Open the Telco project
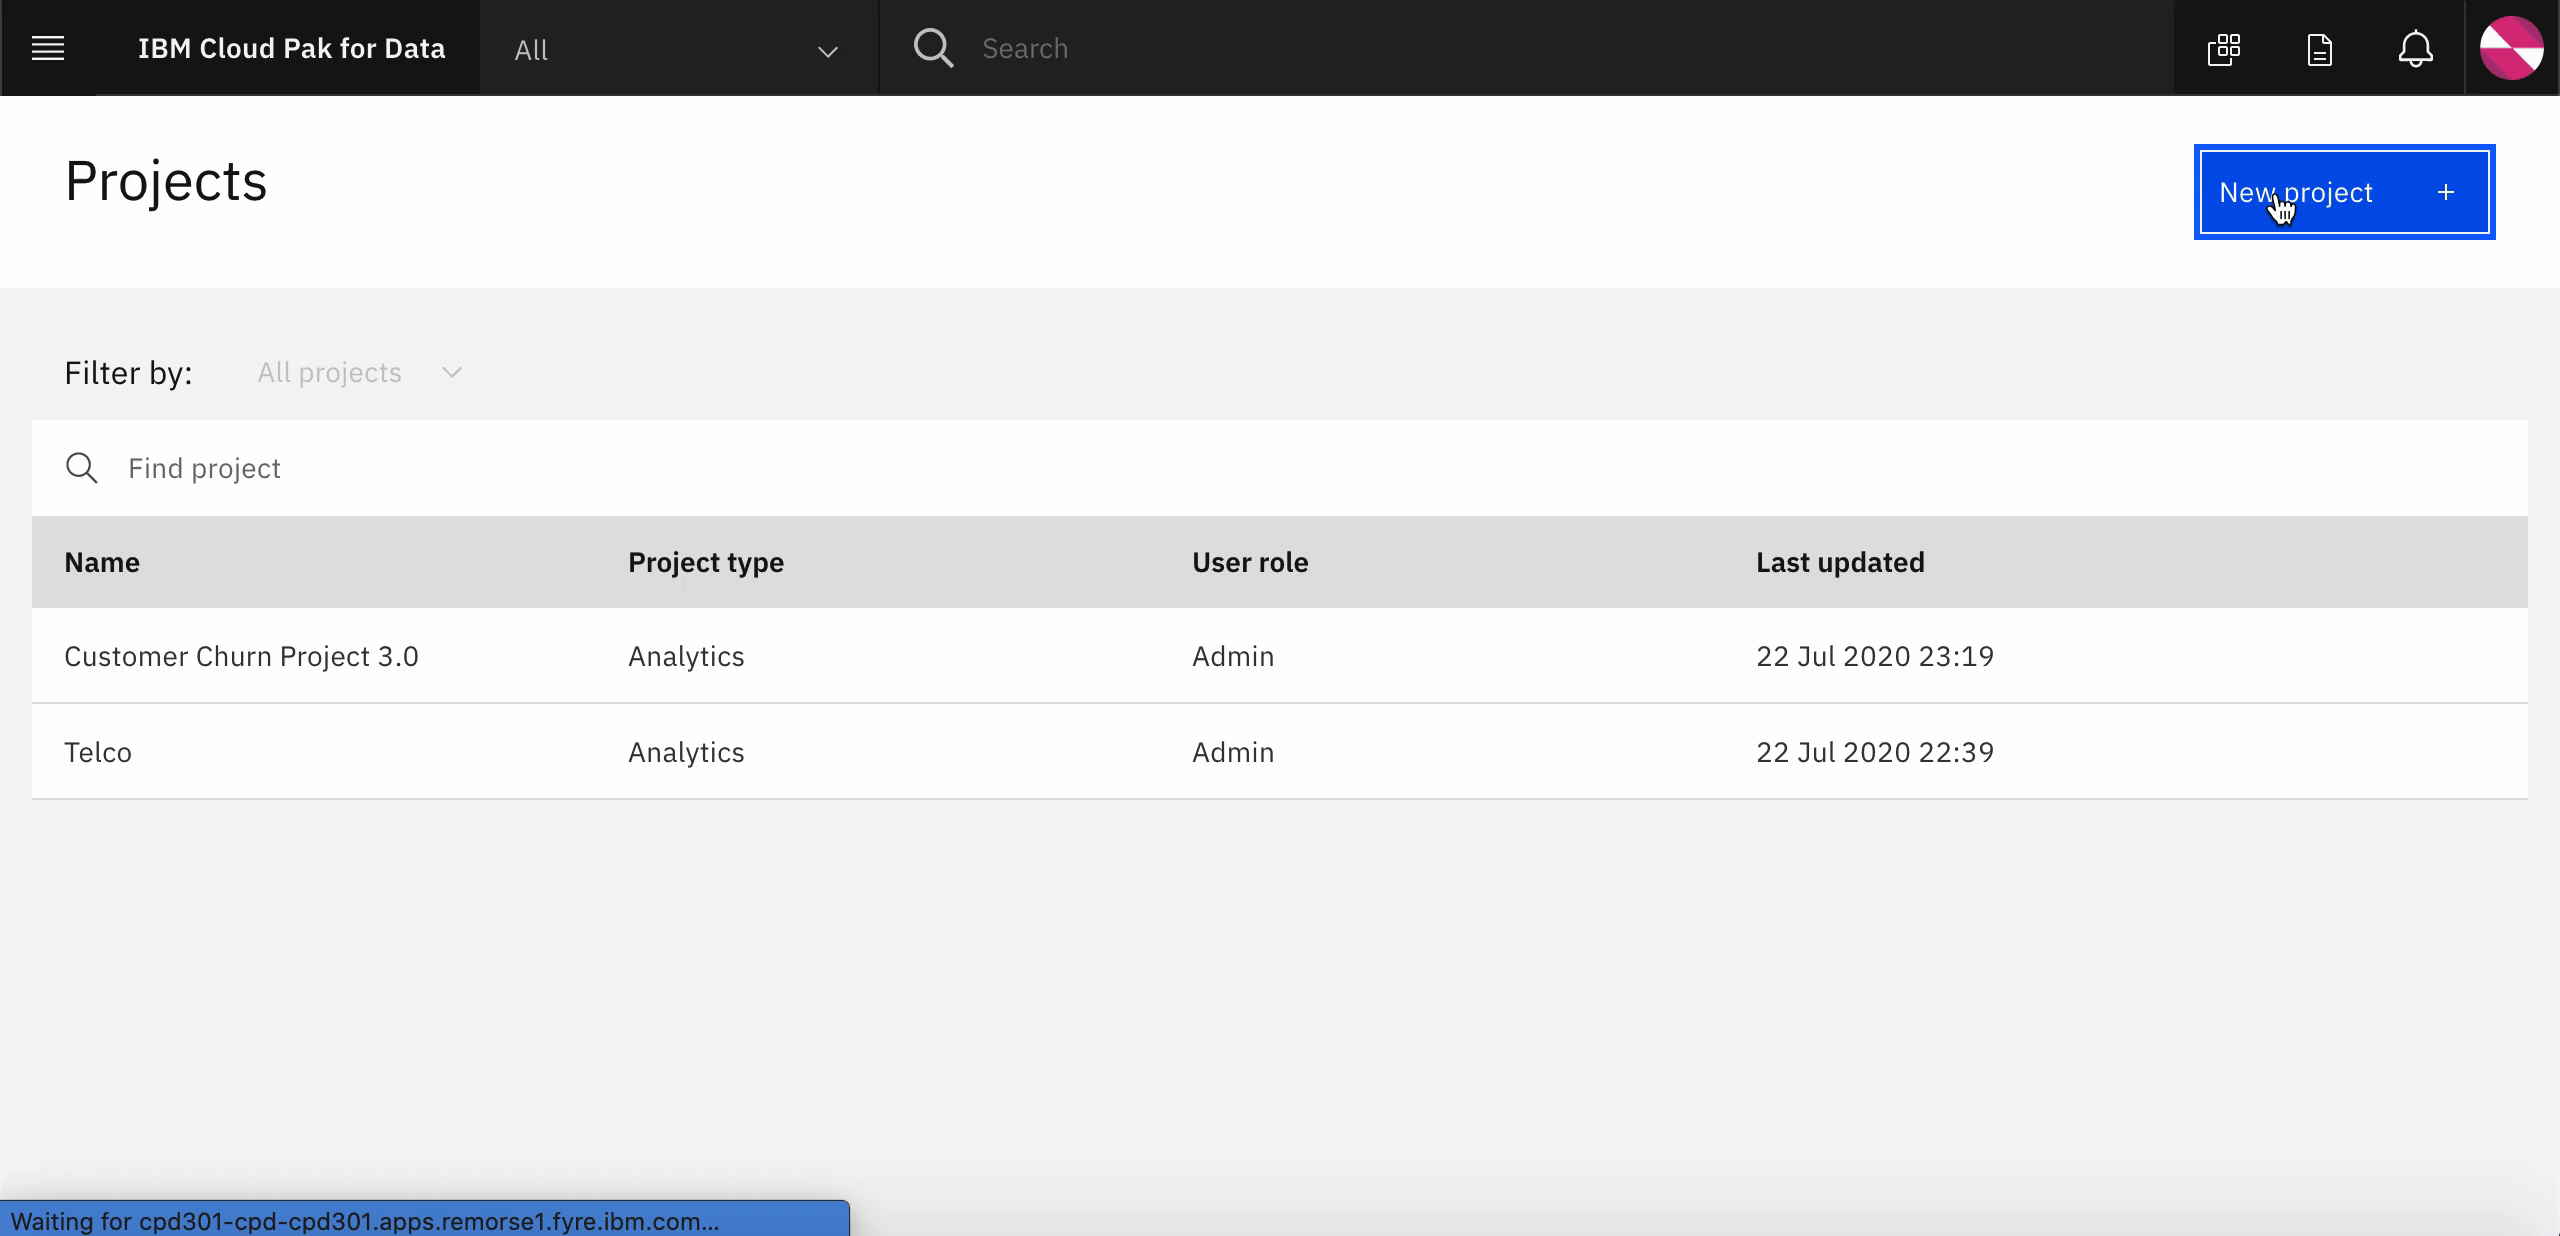Image resolution: width=2560 pixels, height=1236 pixels. 98,752
